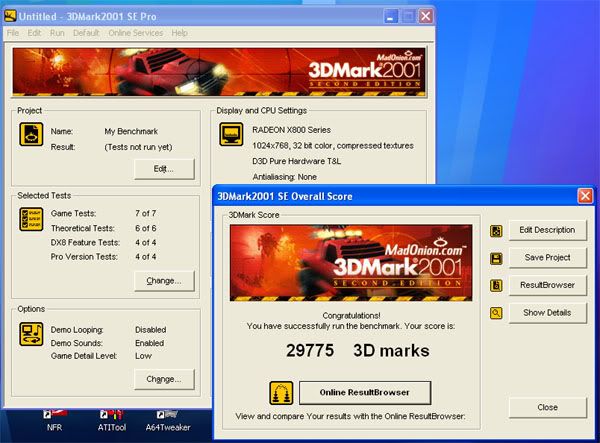Click the Save Project floppy disk icon
Screen dimensions: 600x443
(x=496, y=259)
